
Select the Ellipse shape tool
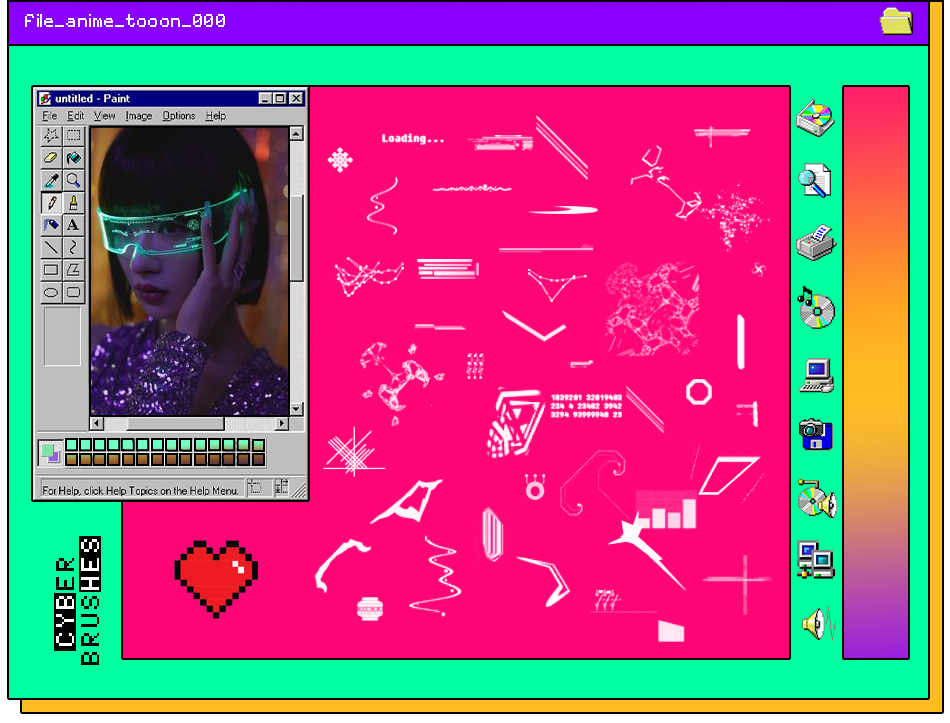51,293
